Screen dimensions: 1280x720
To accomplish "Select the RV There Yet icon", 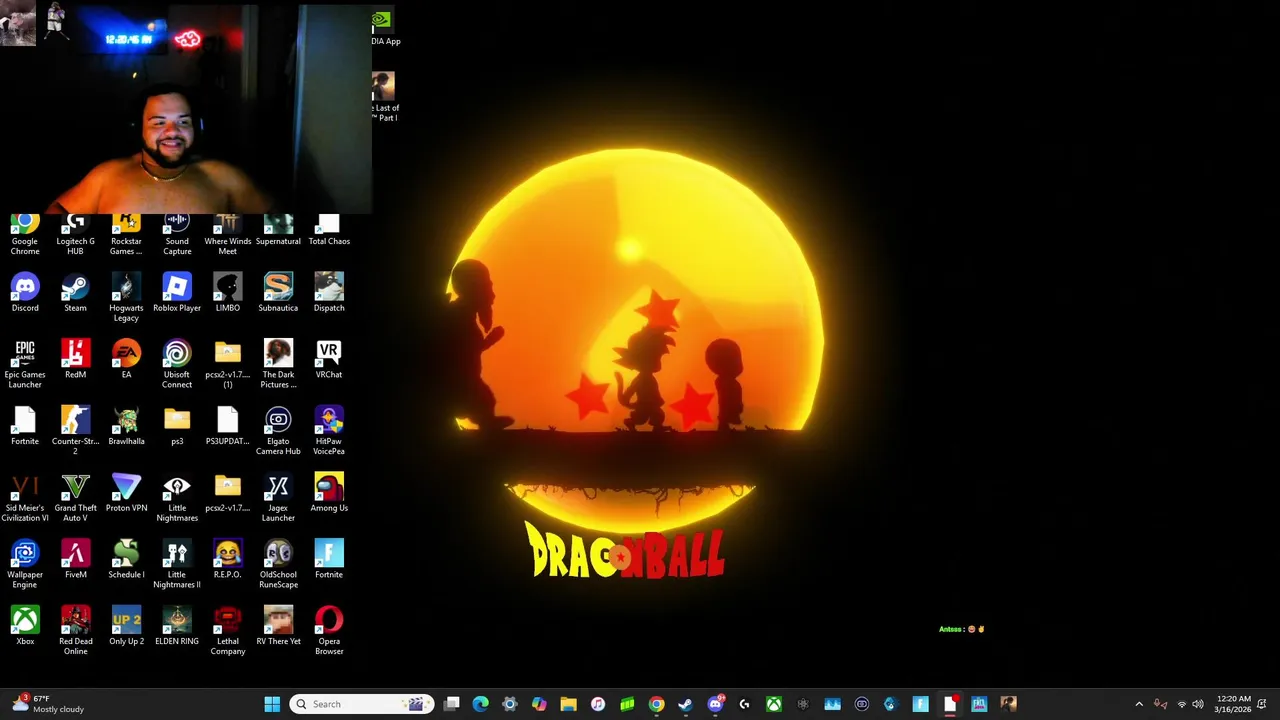I will [278, 627].
